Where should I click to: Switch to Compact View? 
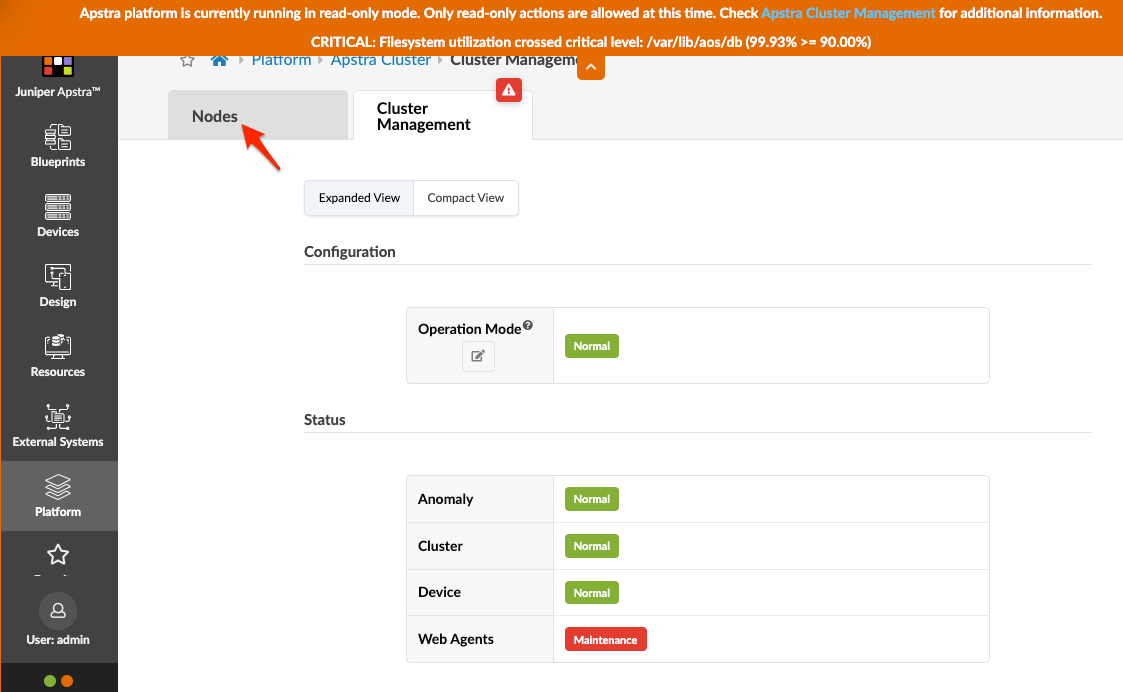(x=466, y=198)
